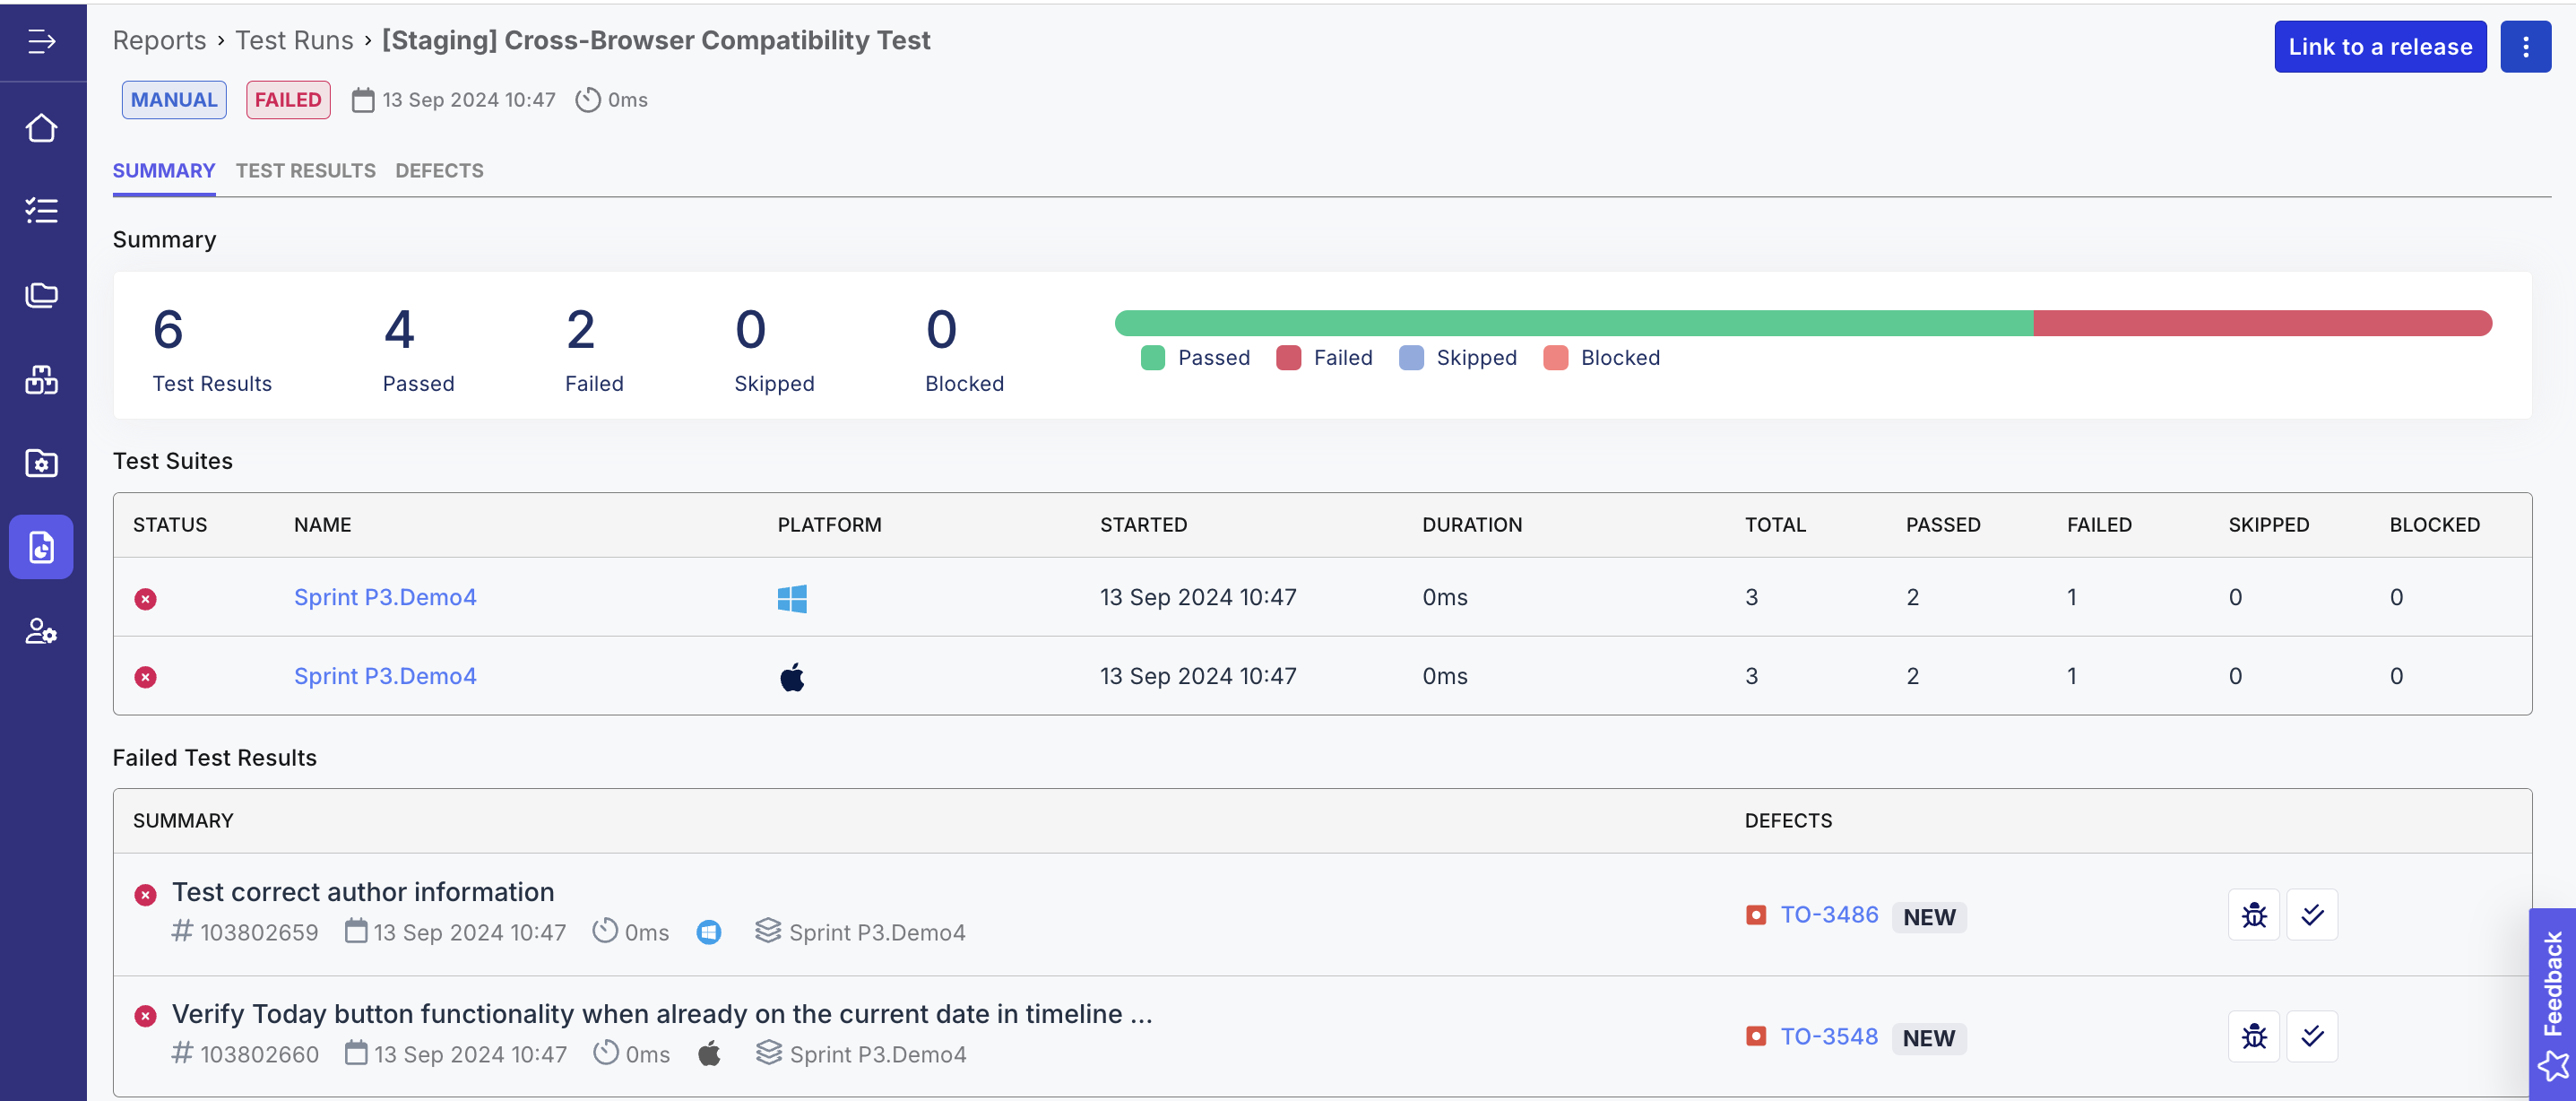The width and height of the screenshot is (2576, 1101).
Task: Expand the TEST RESULTS tab
Action: [x=306, y=169]
